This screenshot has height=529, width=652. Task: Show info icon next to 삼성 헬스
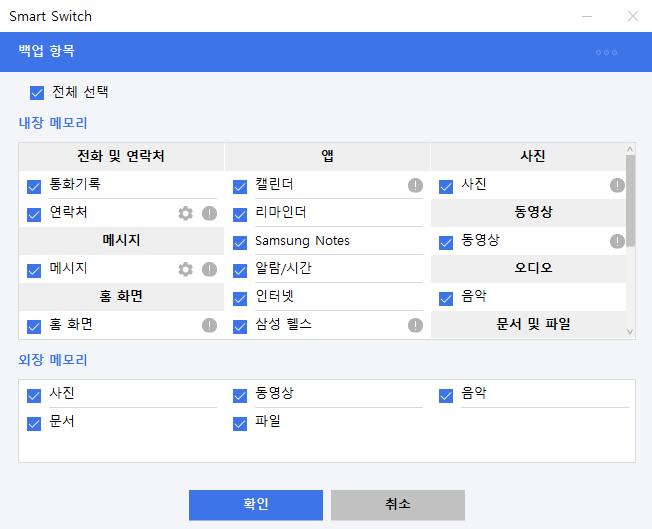415,325
